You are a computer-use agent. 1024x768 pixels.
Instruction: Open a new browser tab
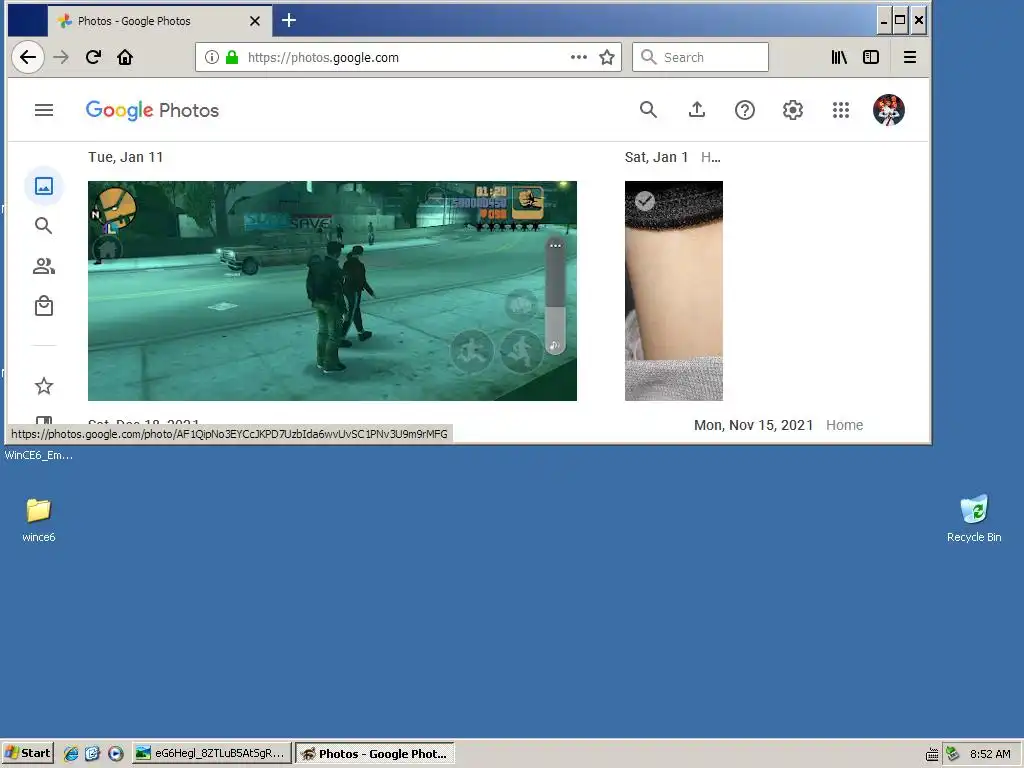[x=289, y=20]
